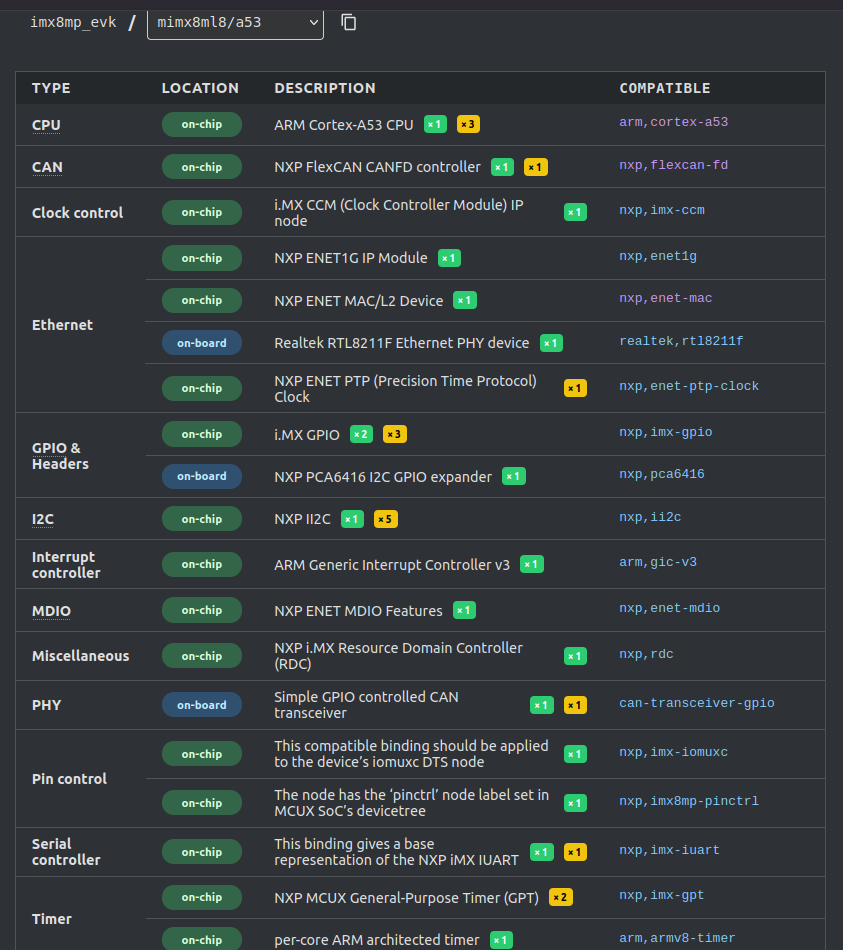This screenshot has height=950, width=843.
Task: Click green ×1 badge for Generic Interrupt Controller
Action: pos(531,564)
